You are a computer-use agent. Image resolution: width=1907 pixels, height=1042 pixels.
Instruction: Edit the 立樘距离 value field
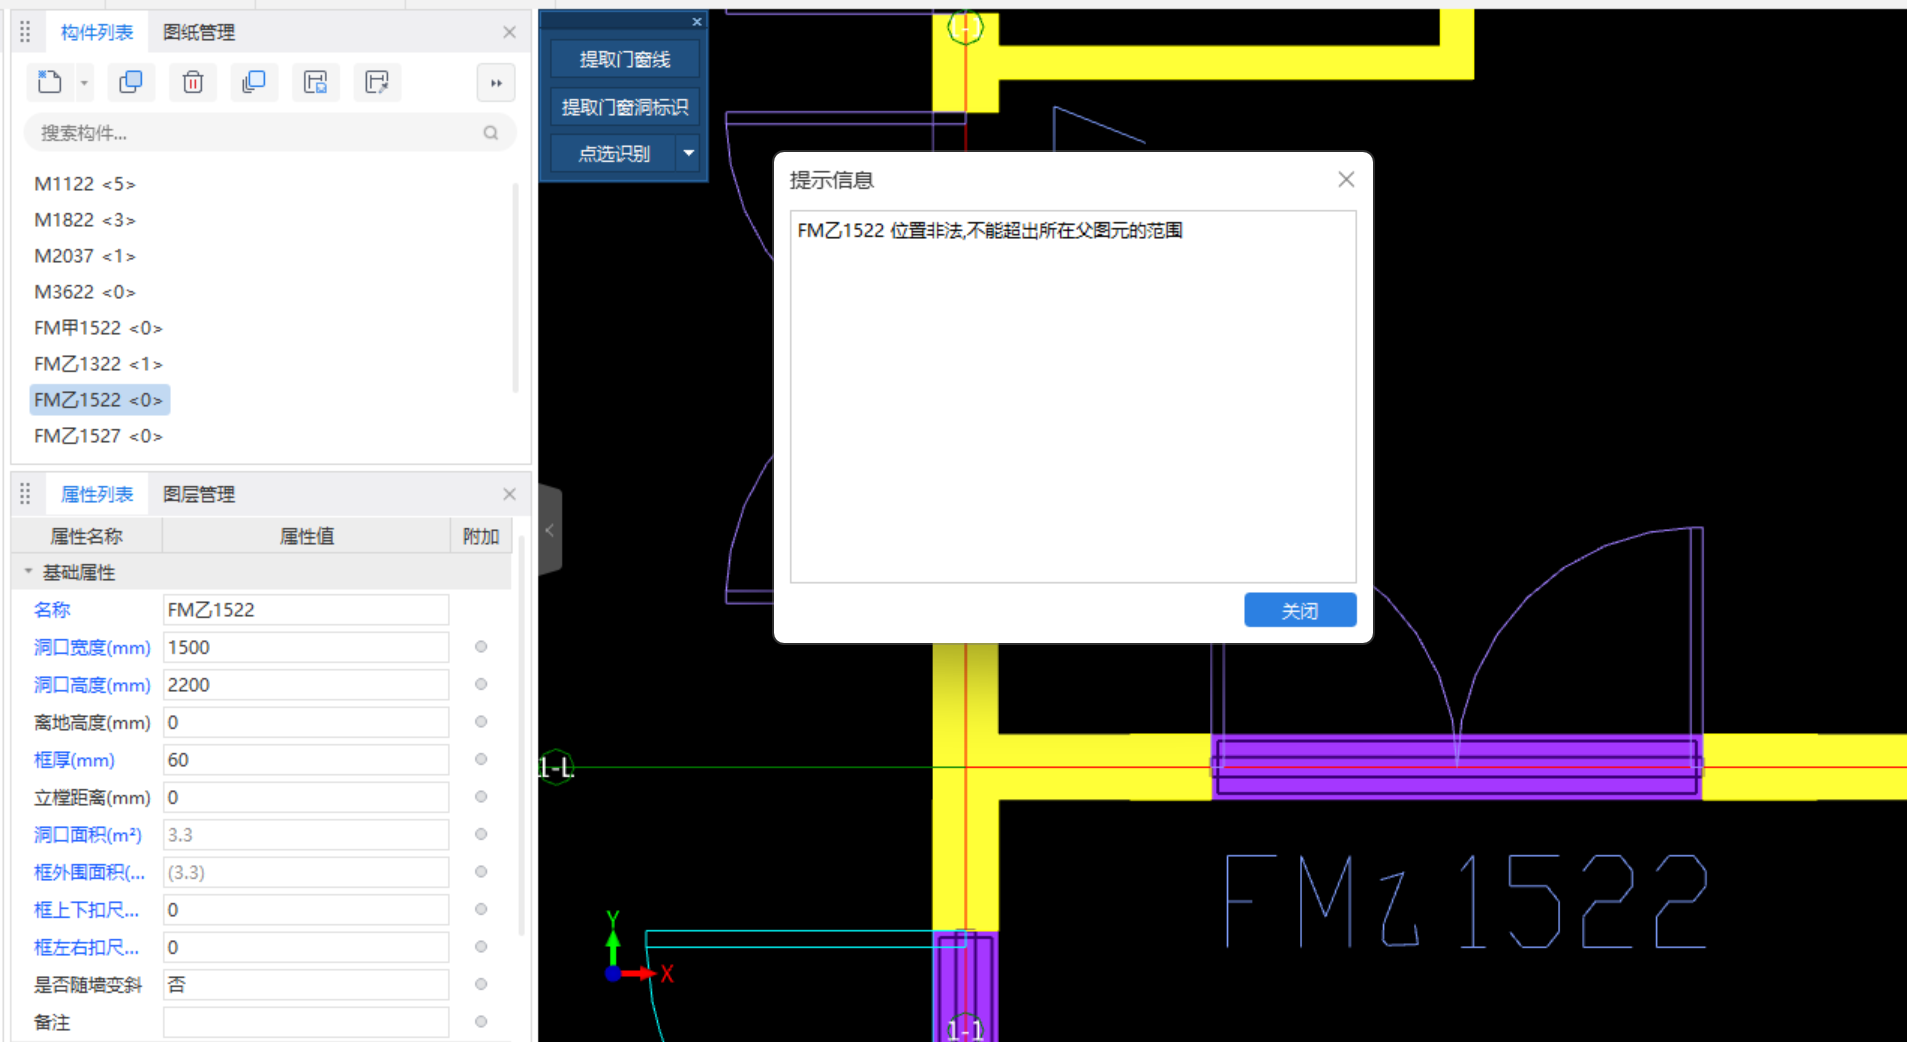(x=306, y=798)
